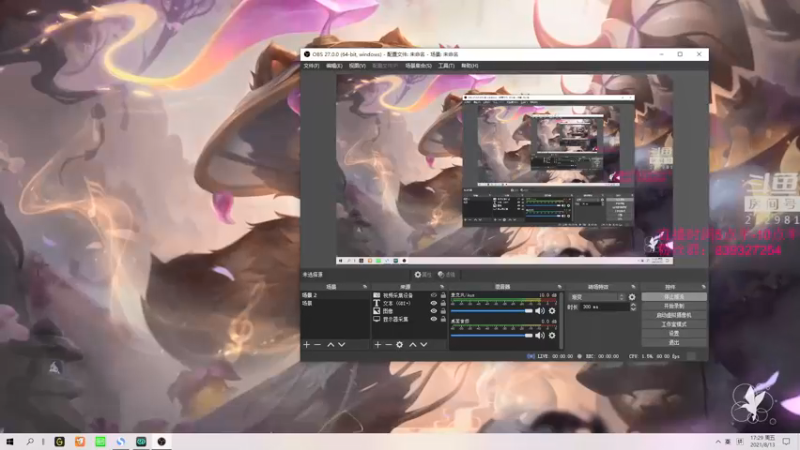Move scene up in the Scenes panel
This screenshot has height=450, width=800.
tap(331, 345)
